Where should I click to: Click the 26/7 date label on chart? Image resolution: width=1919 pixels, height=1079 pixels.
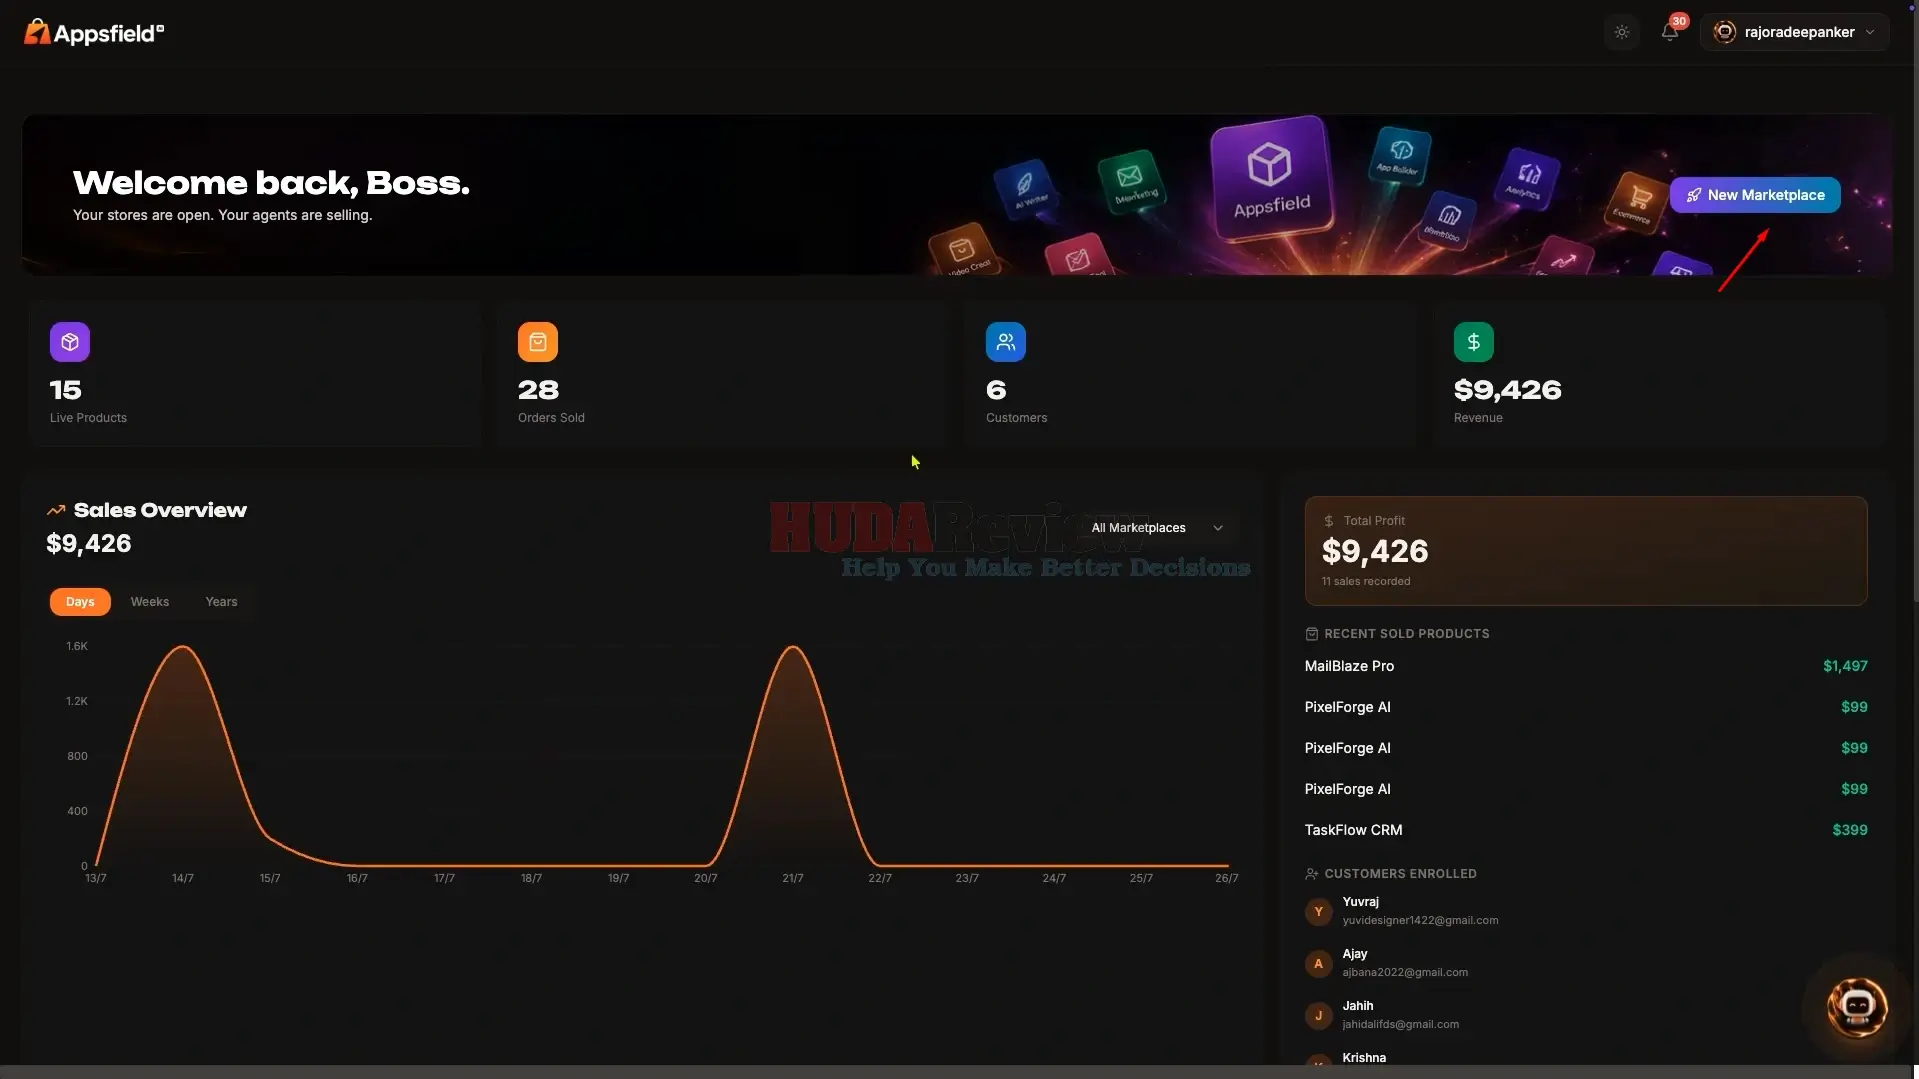(1226, 879)
